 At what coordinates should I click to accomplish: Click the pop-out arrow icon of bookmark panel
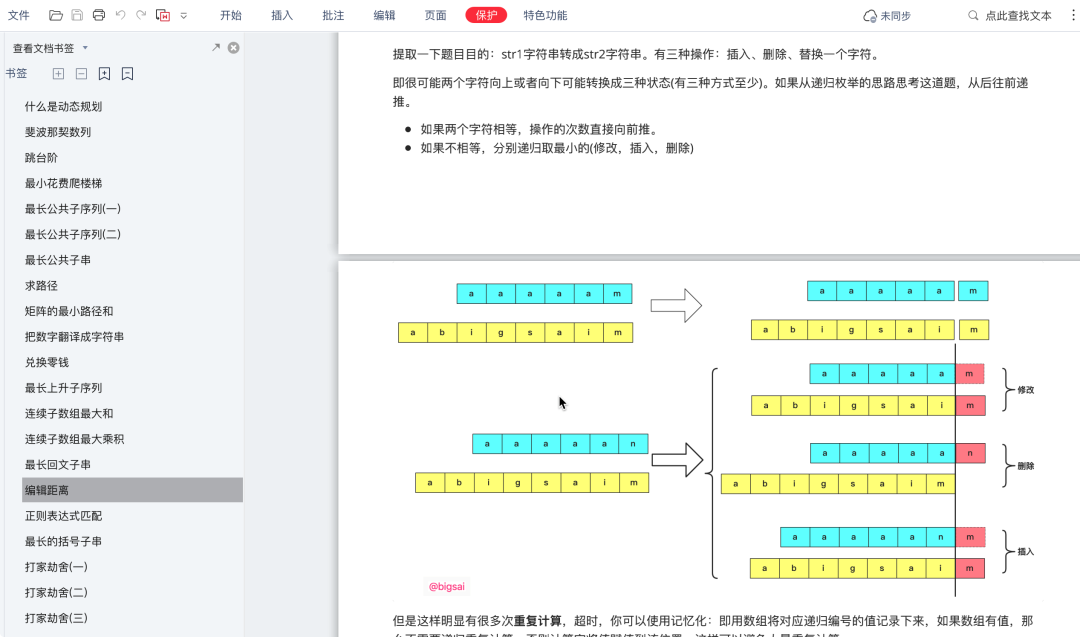(x=216, y=48)
